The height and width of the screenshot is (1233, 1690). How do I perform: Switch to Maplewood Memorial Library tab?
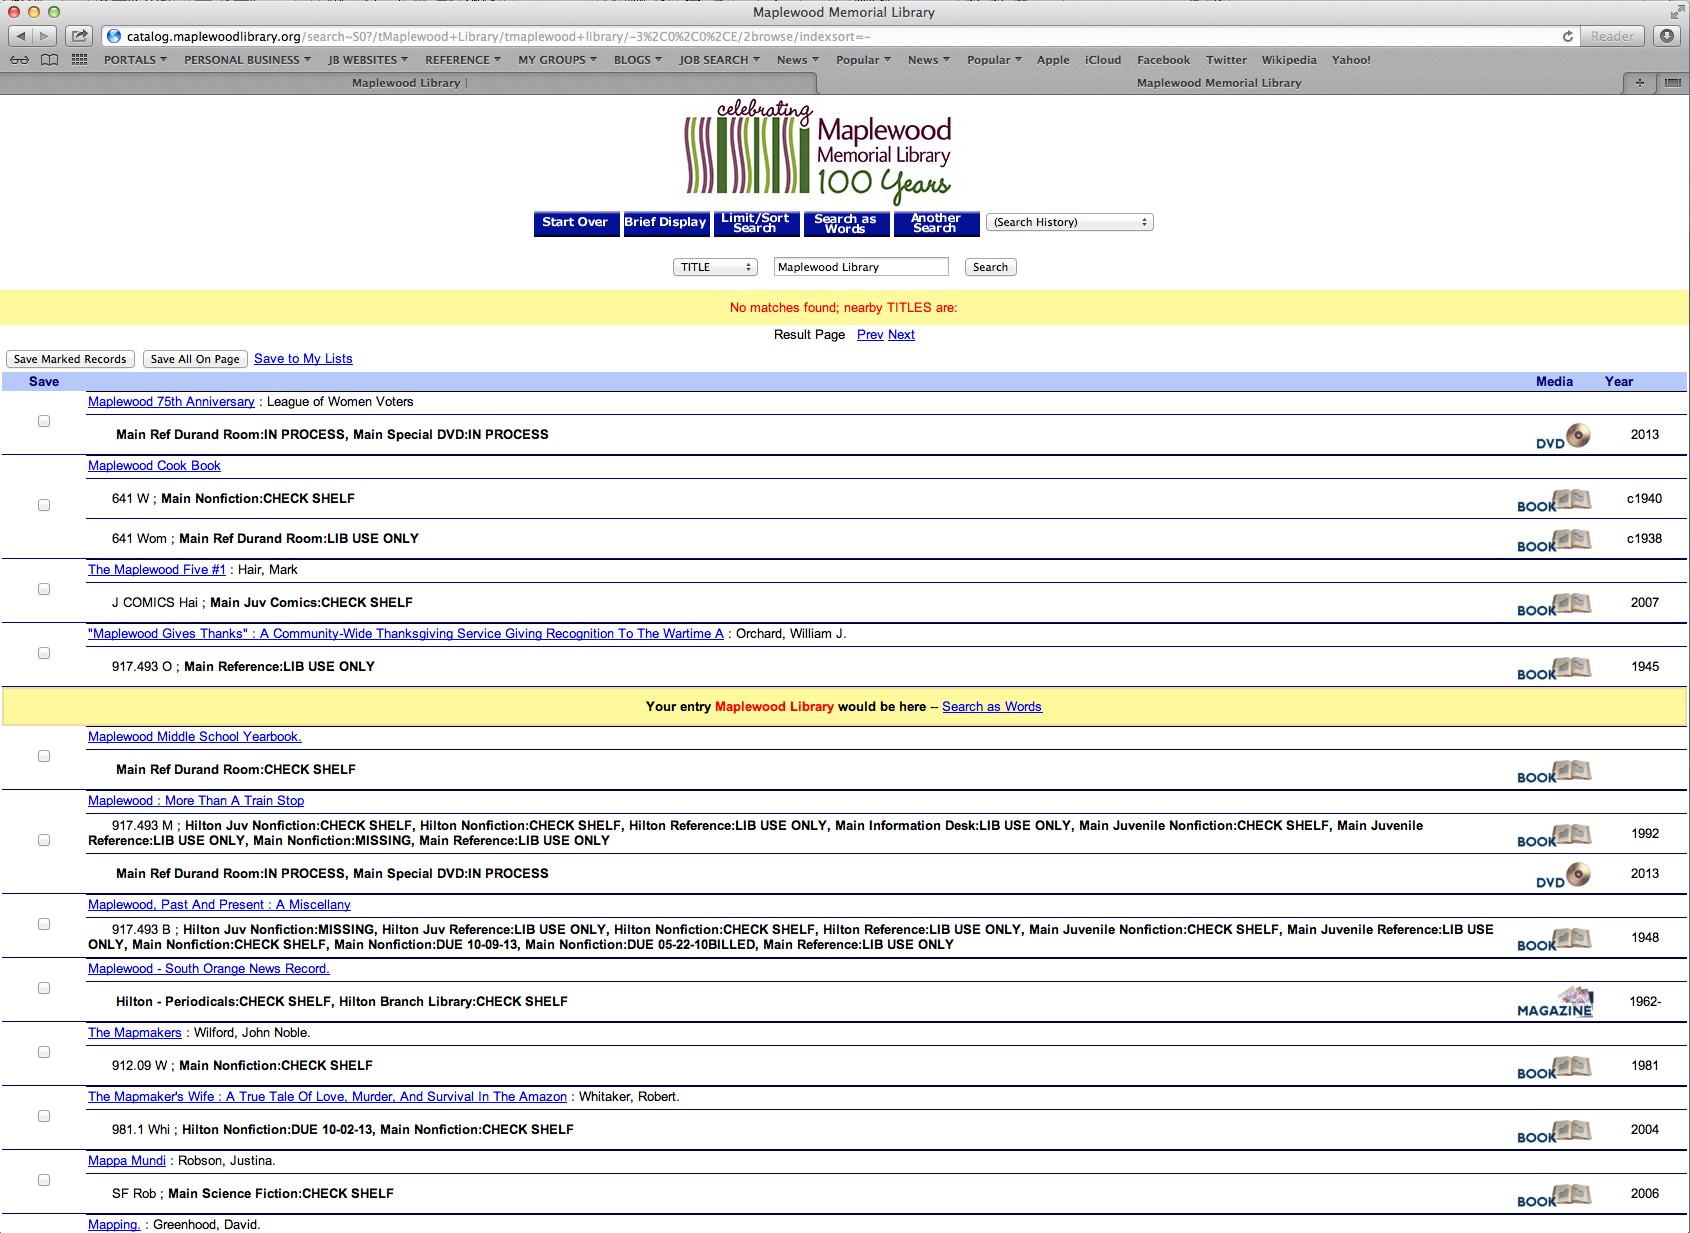(1219, 83)
